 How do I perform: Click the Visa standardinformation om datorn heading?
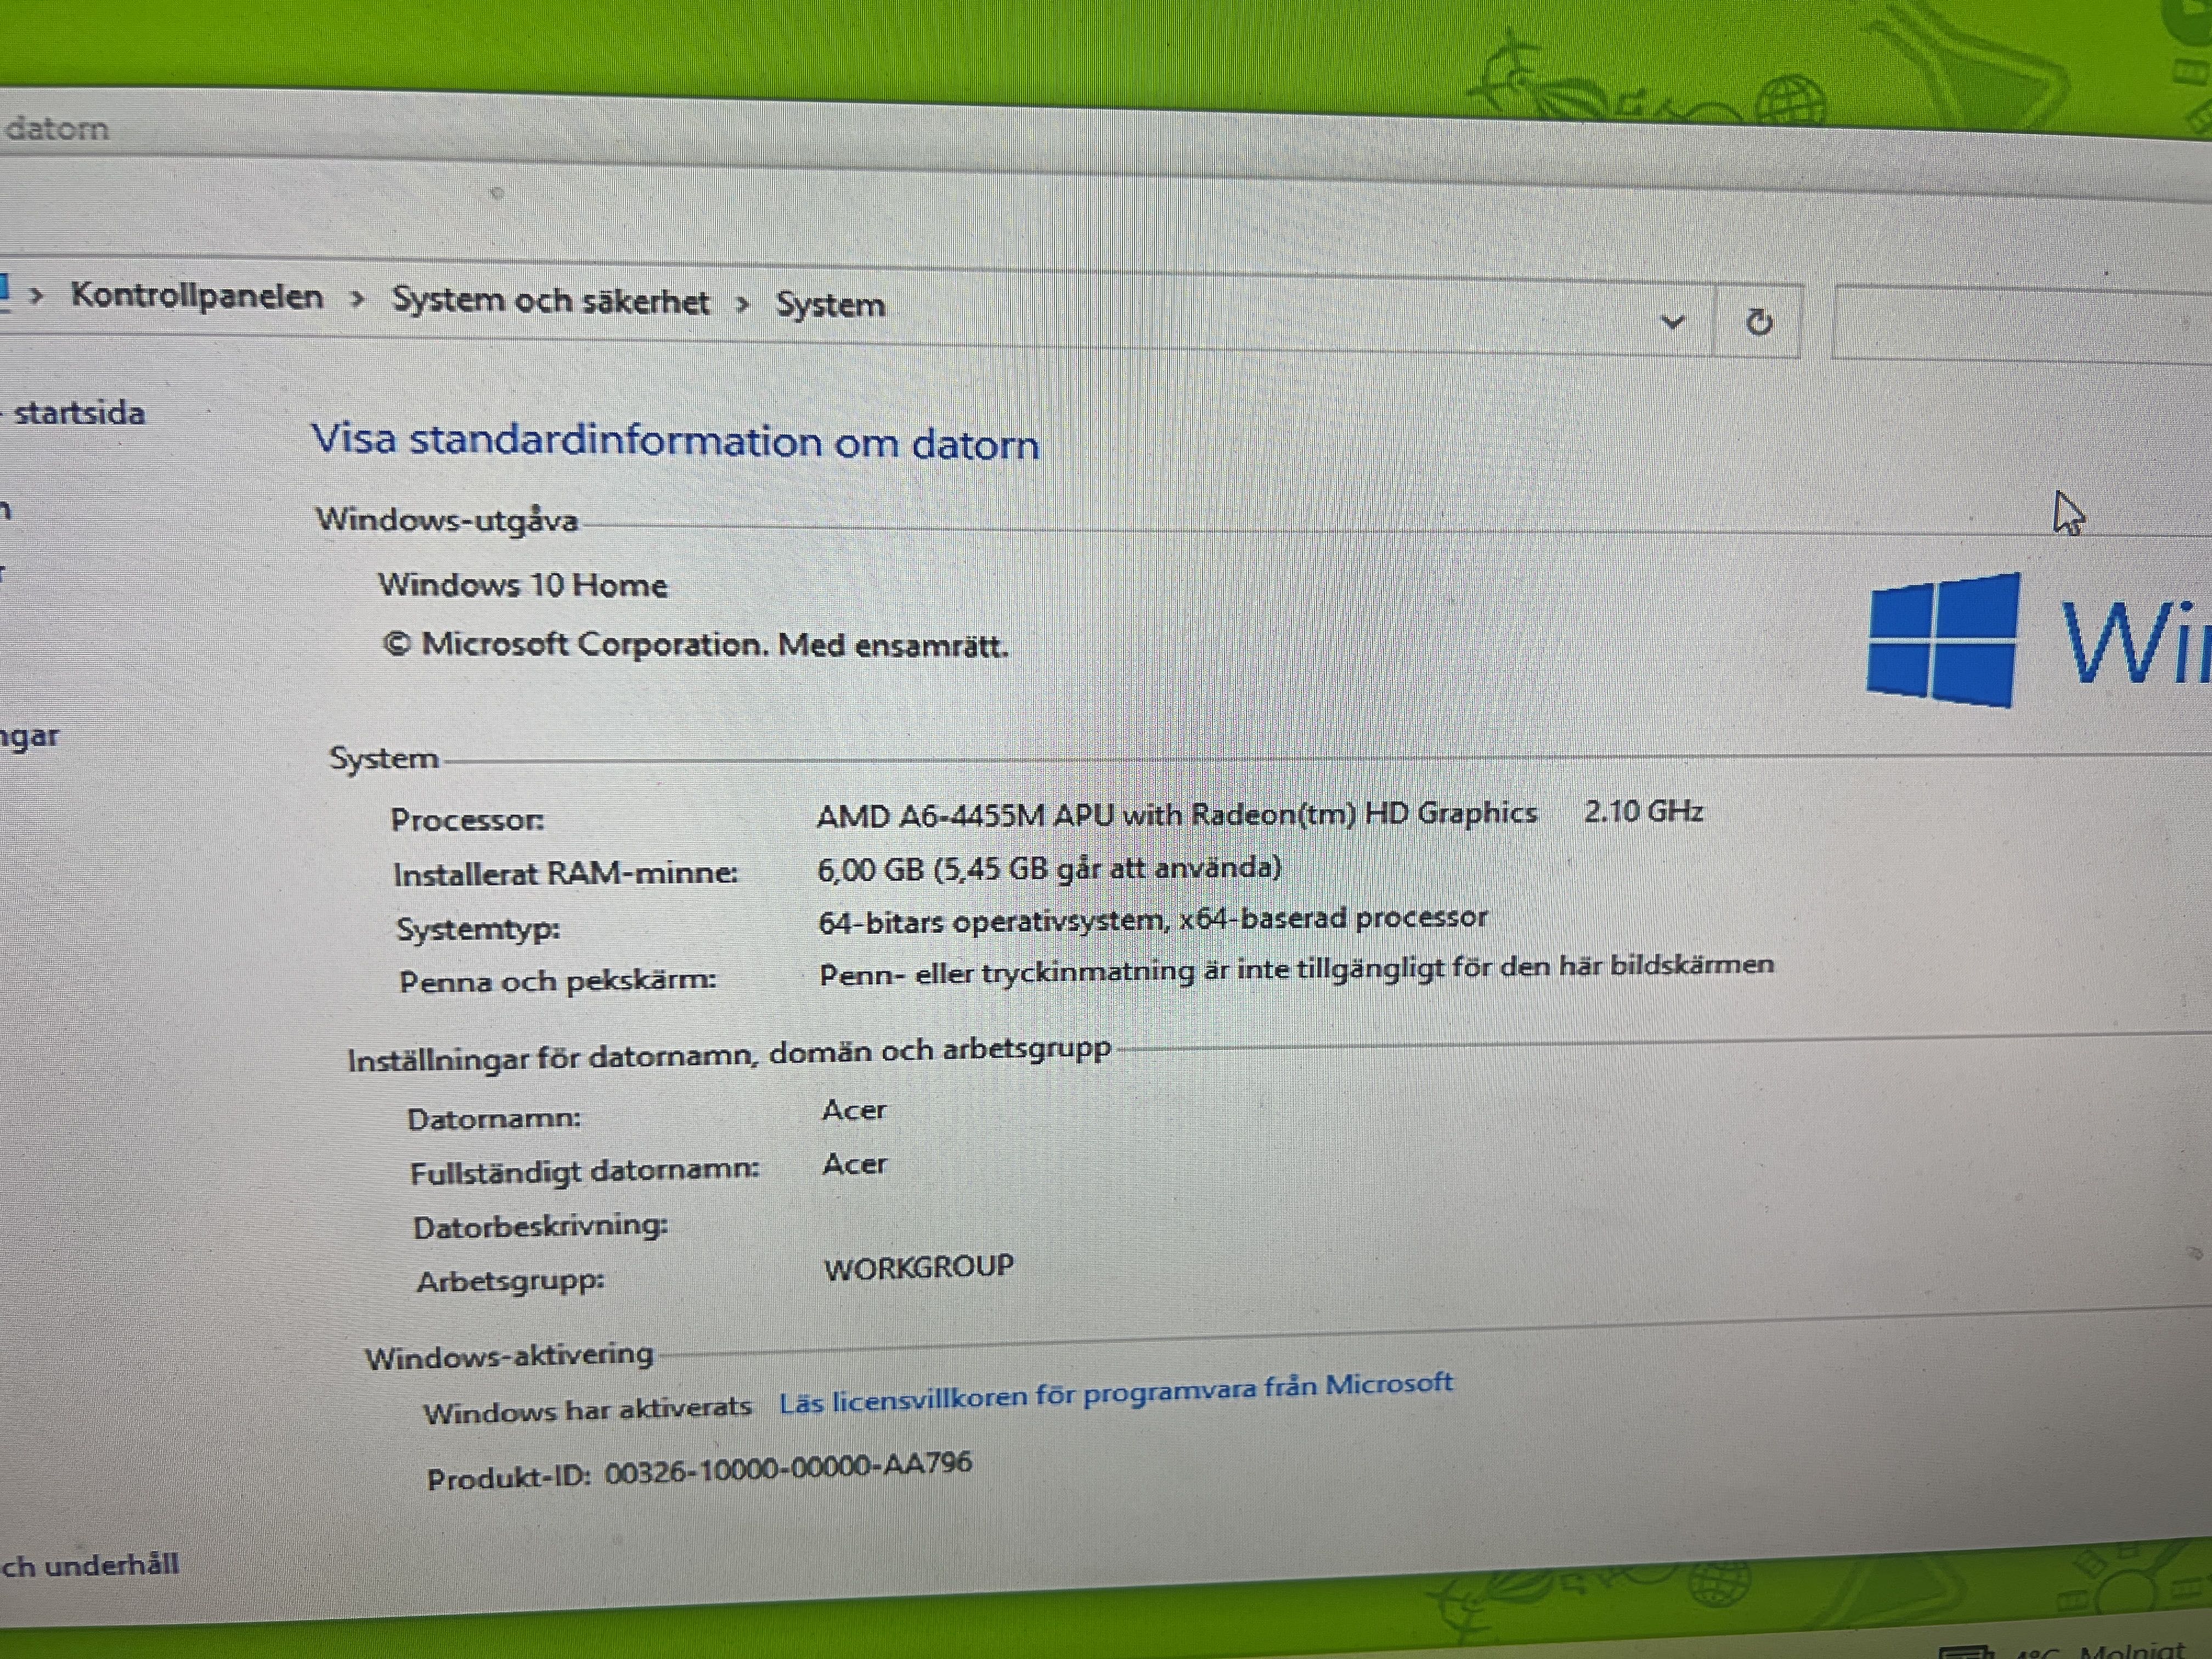[x=675, y=442]
